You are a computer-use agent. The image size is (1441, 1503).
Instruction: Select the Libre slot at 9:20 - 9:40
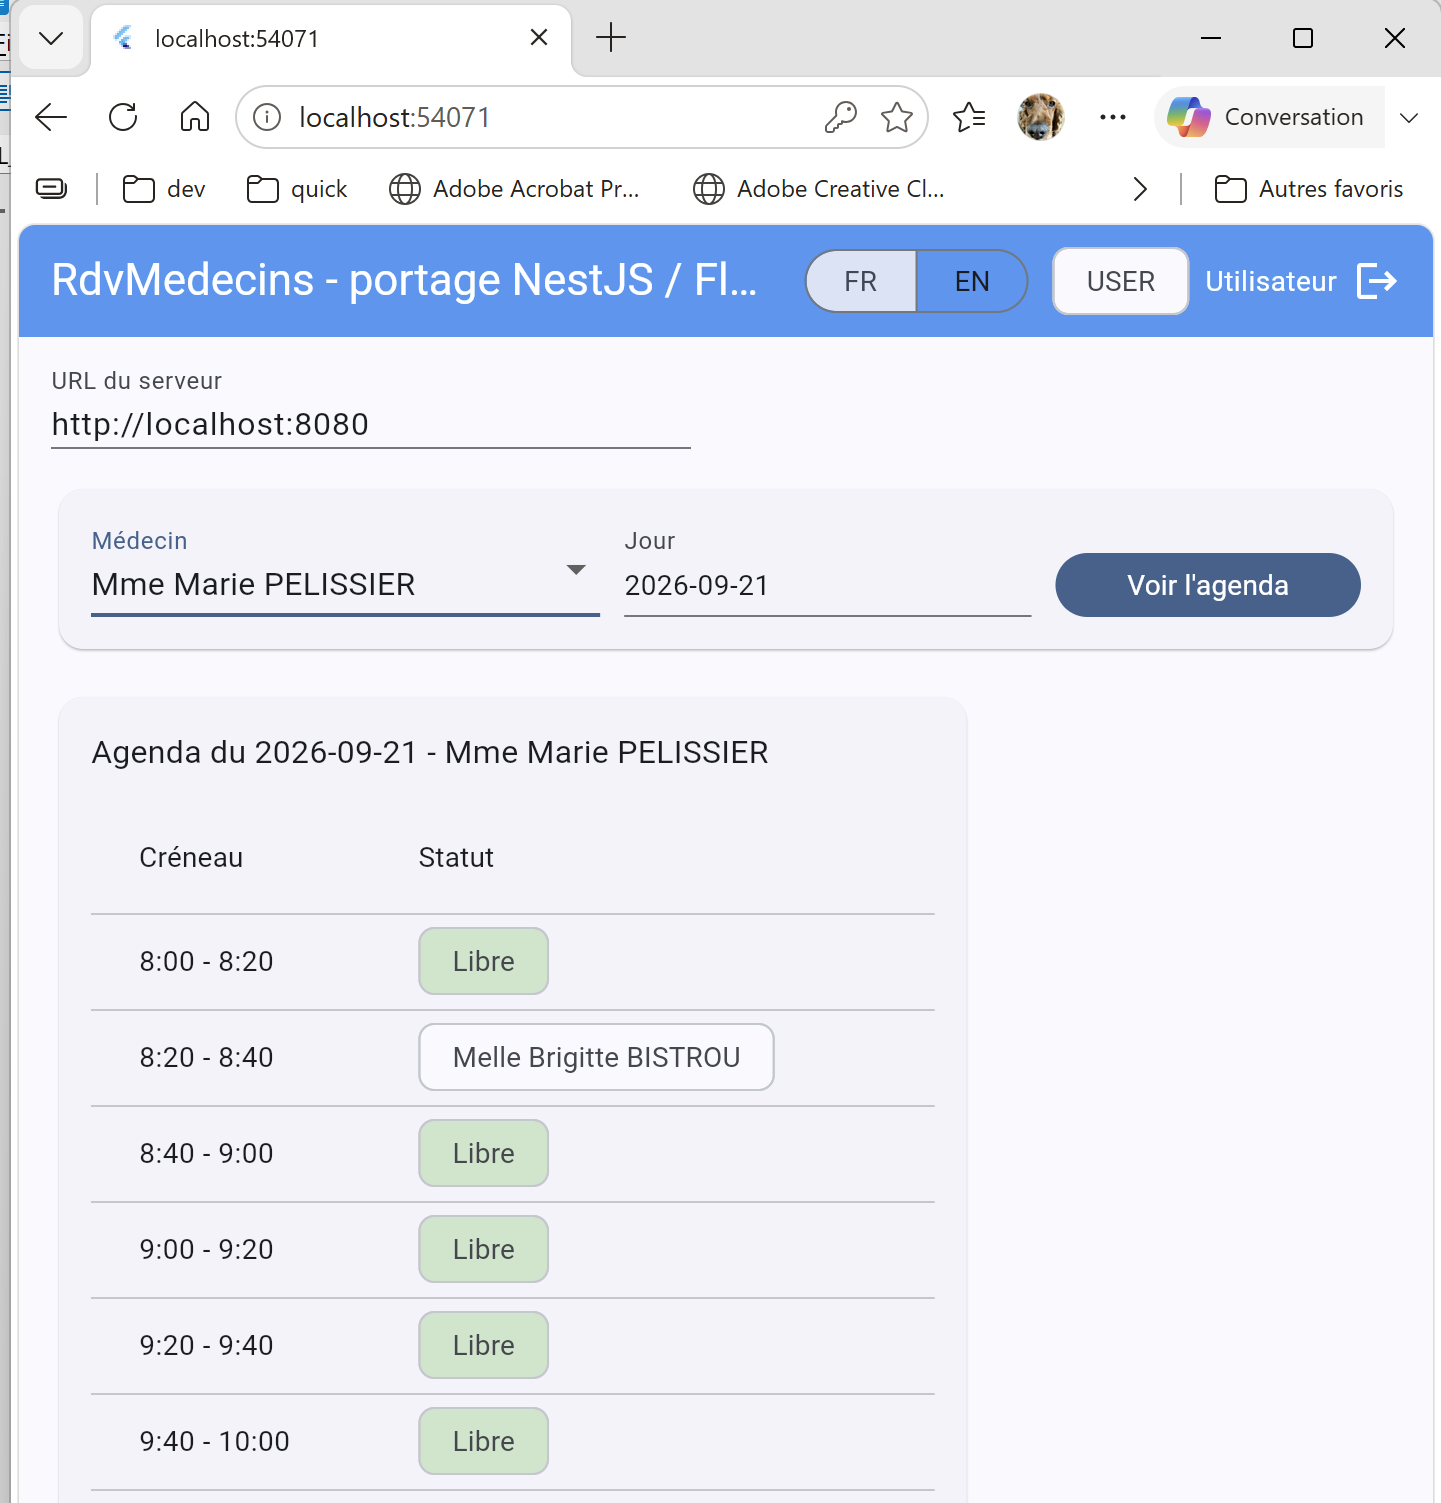(484, 1345)
